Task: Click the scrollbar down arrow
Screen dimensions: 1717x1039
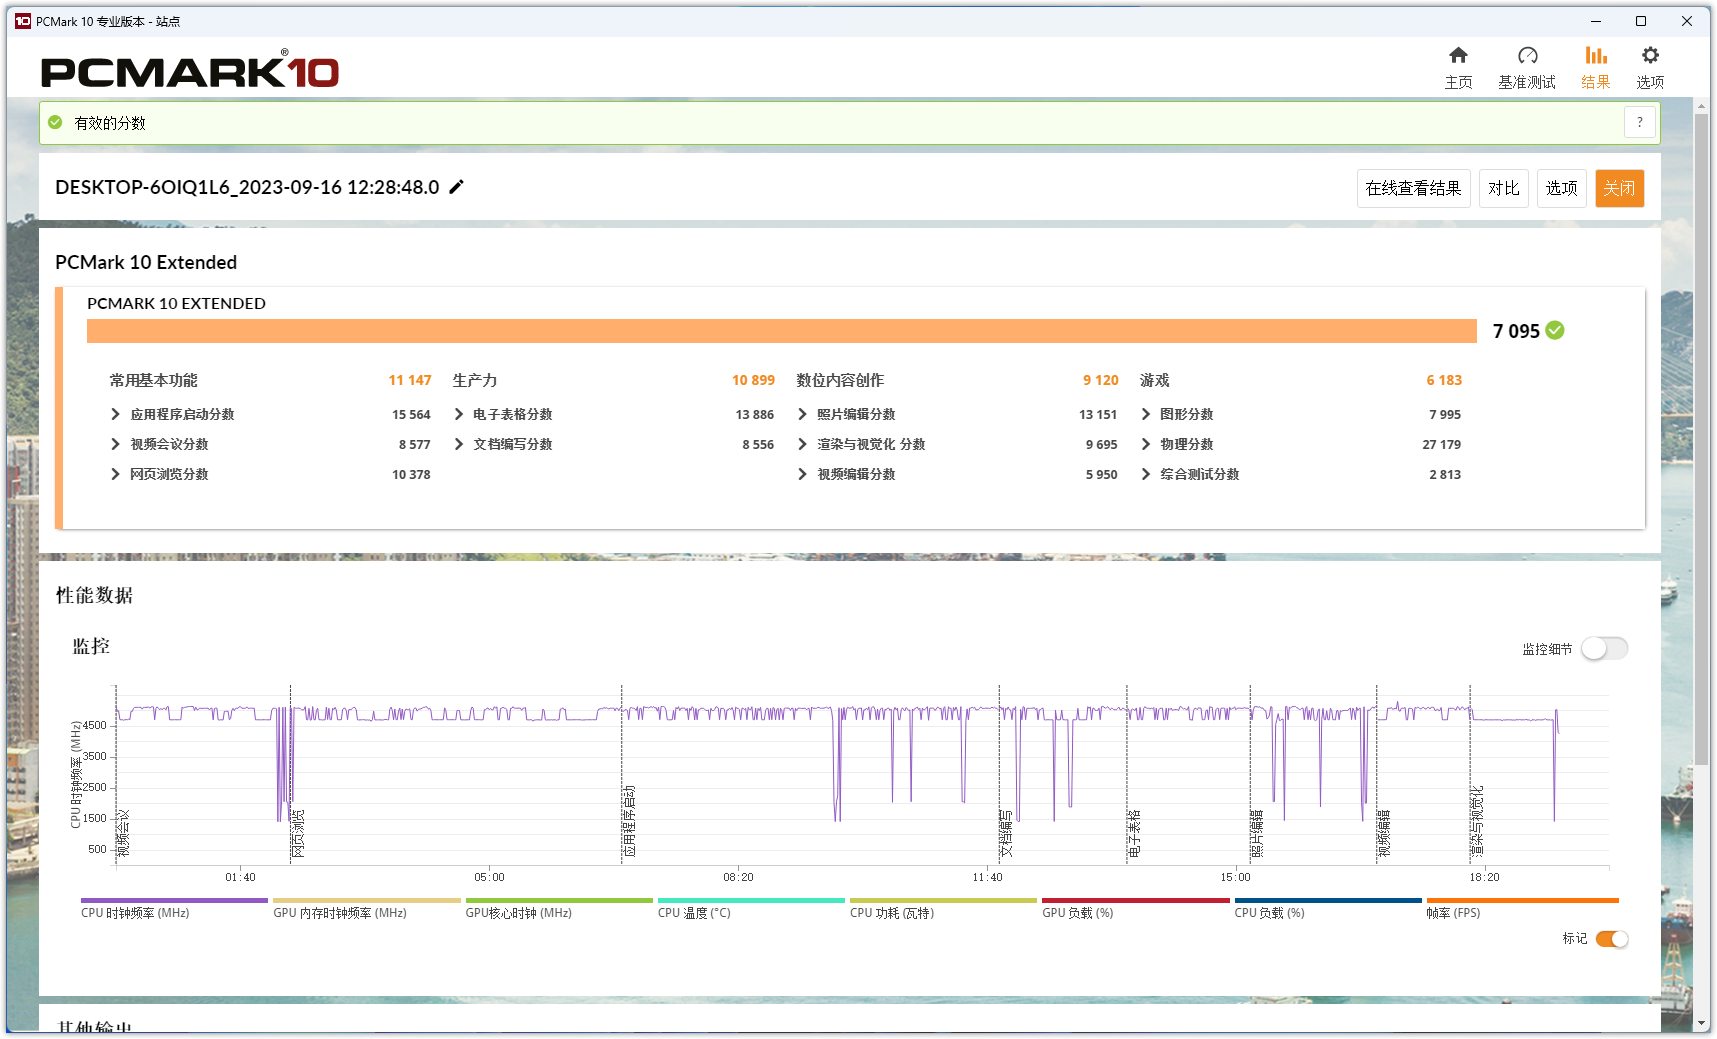Action: [1701, 1023]
